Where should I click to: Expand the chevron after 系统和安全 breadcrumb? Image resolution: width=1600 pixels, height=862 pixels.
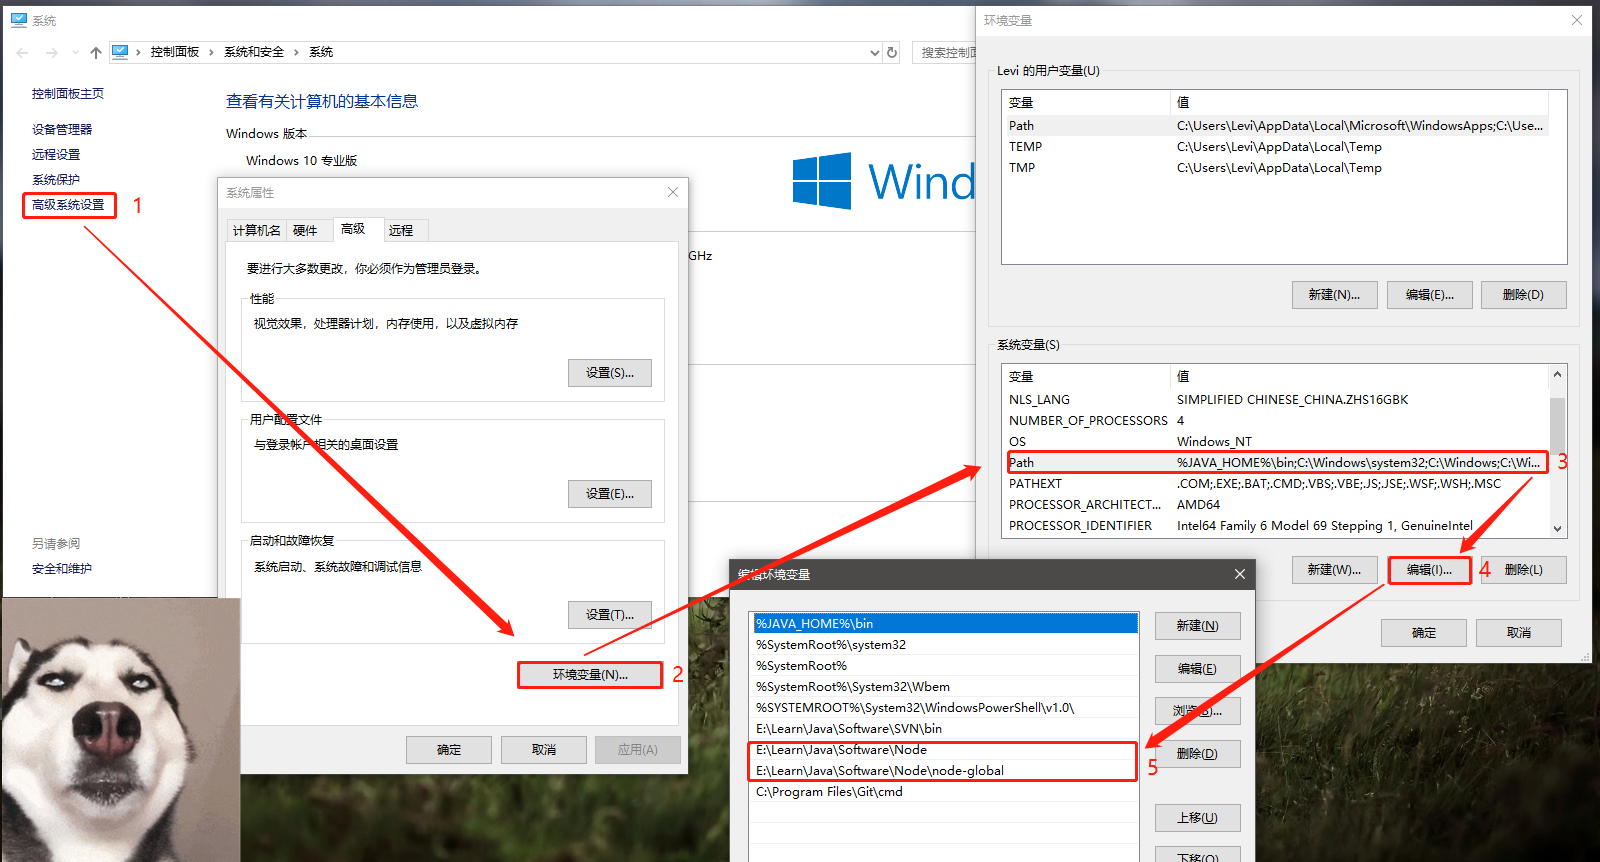(297, 52)
